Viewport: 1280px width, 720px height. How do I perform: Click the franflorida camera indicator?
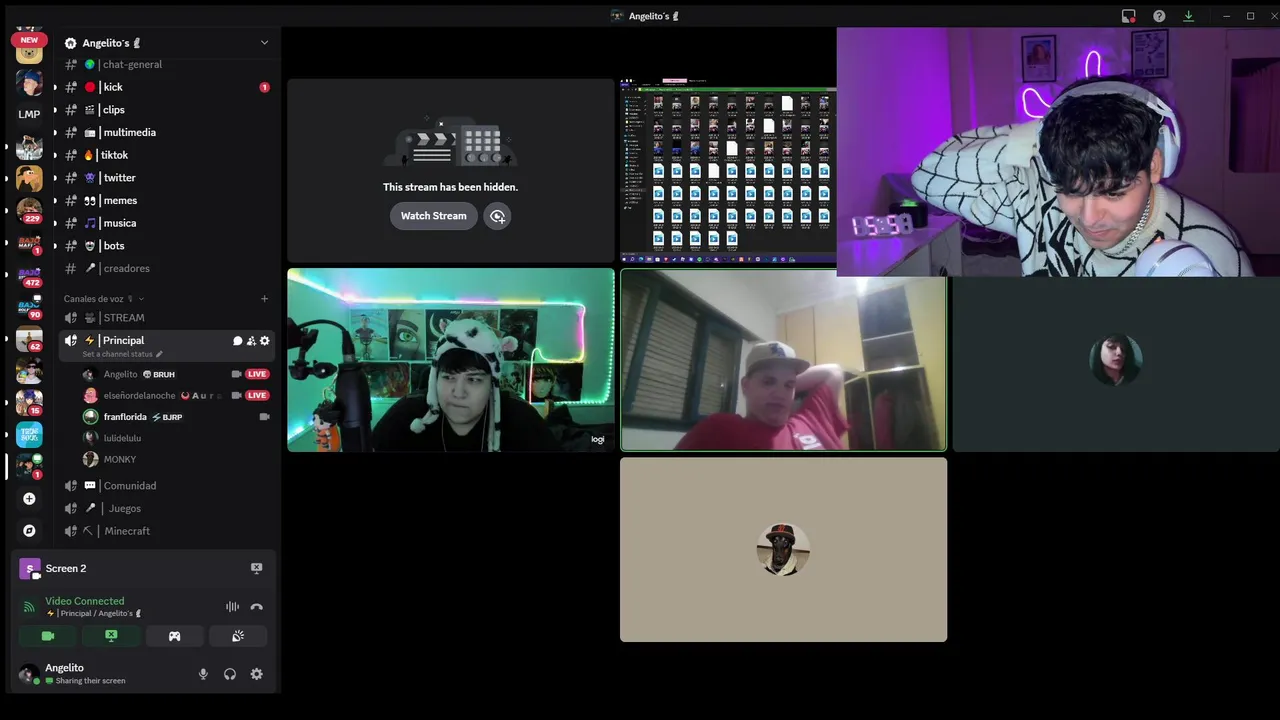click(264, 417)
